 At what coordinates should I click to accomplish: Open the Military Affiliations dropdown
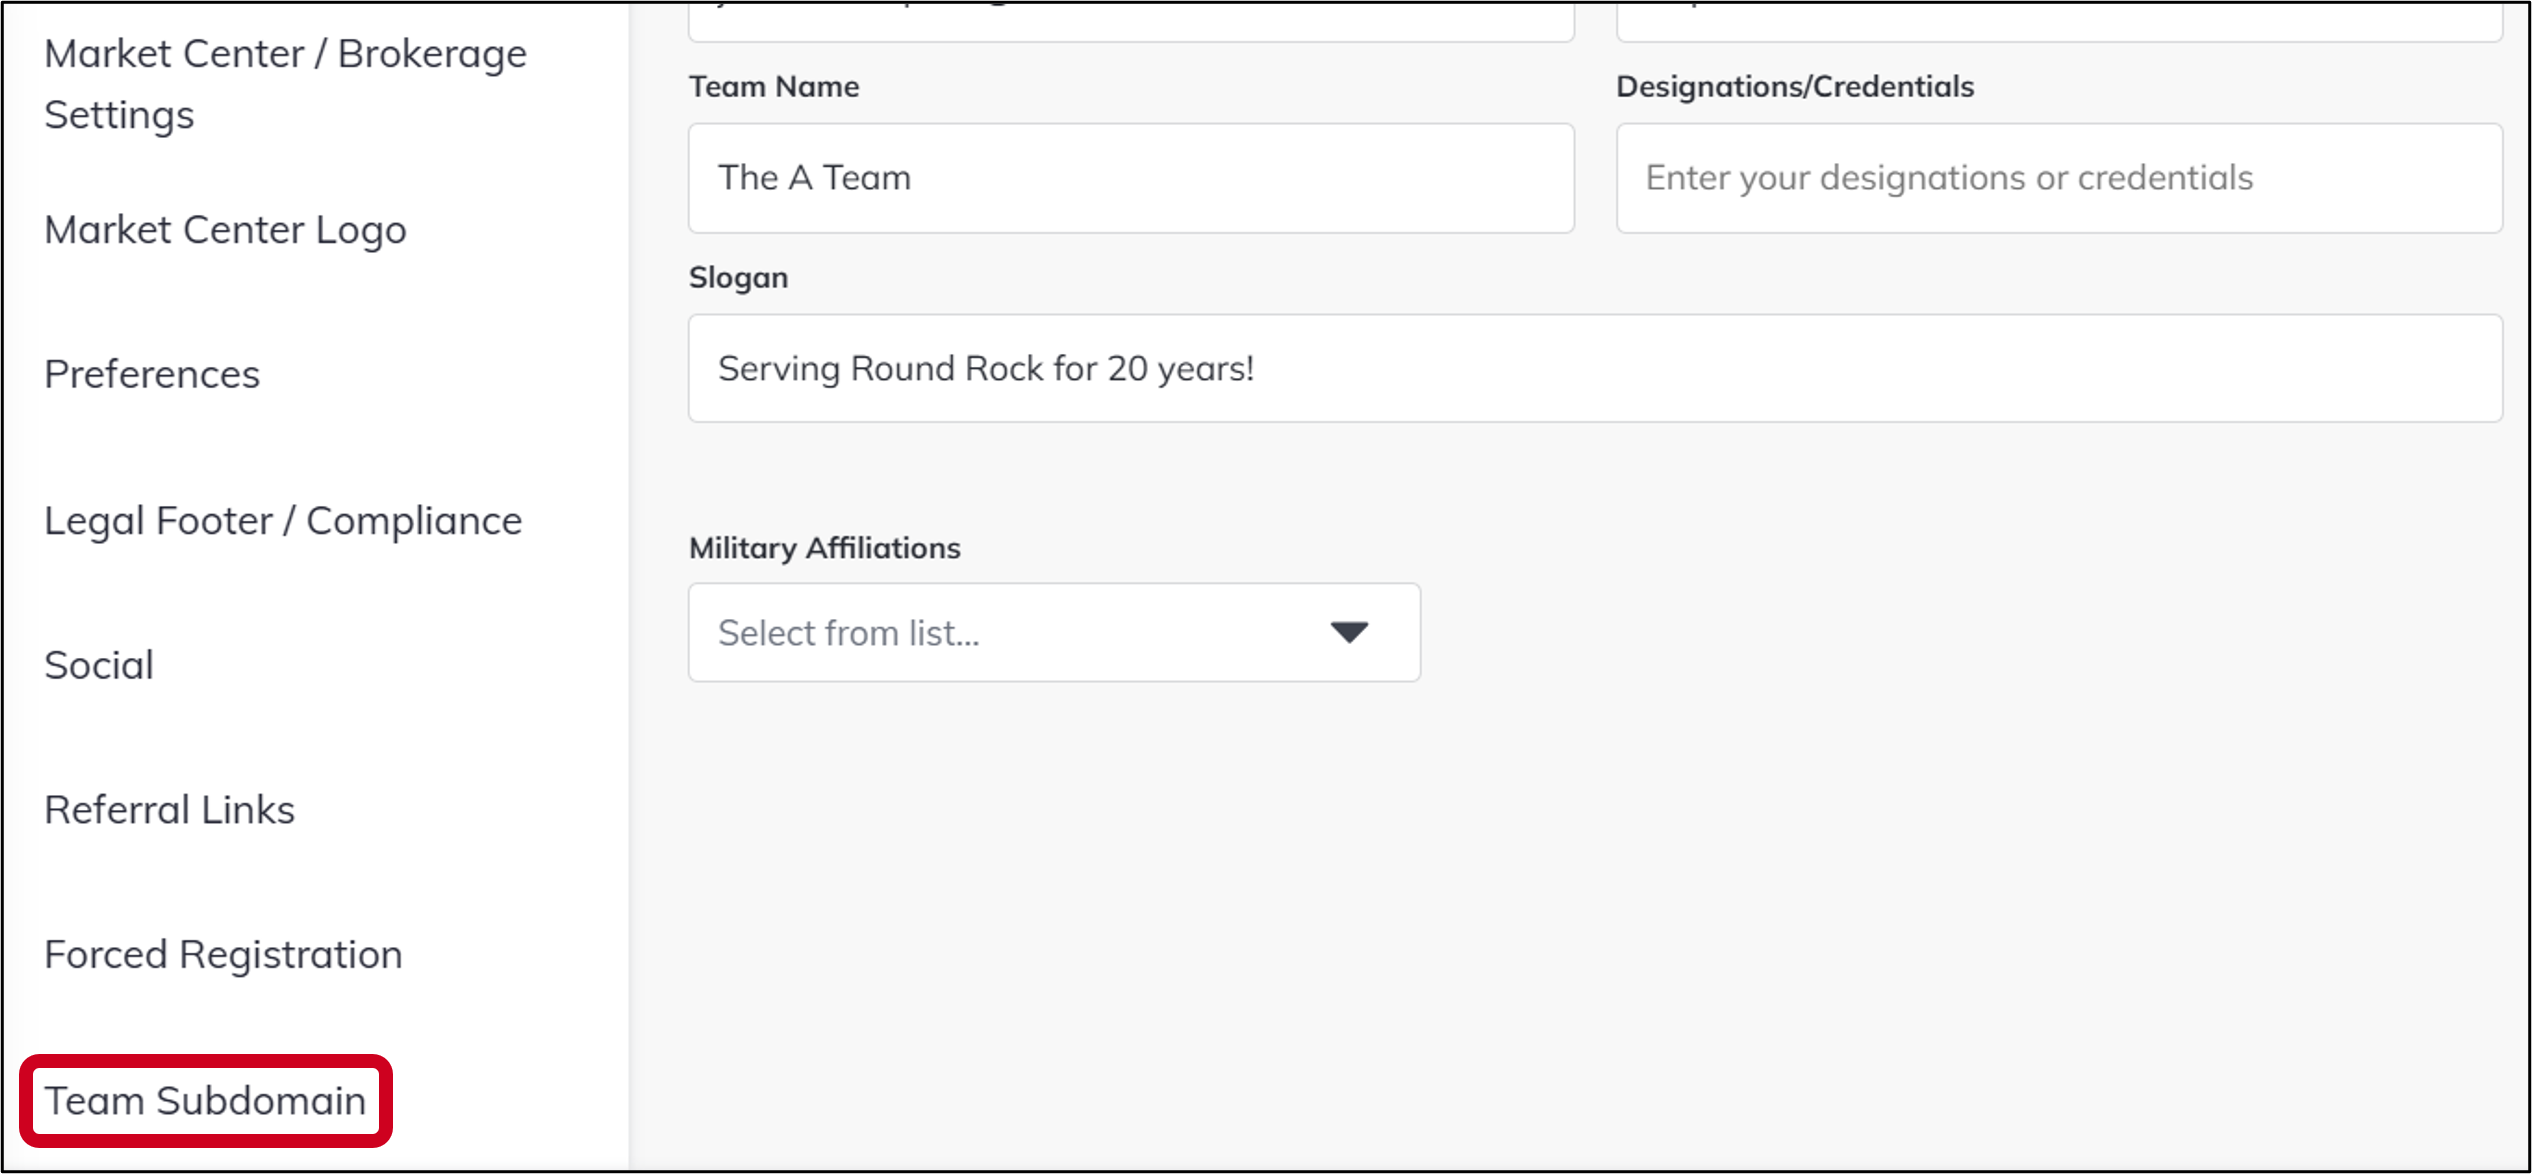[1054, 633]
